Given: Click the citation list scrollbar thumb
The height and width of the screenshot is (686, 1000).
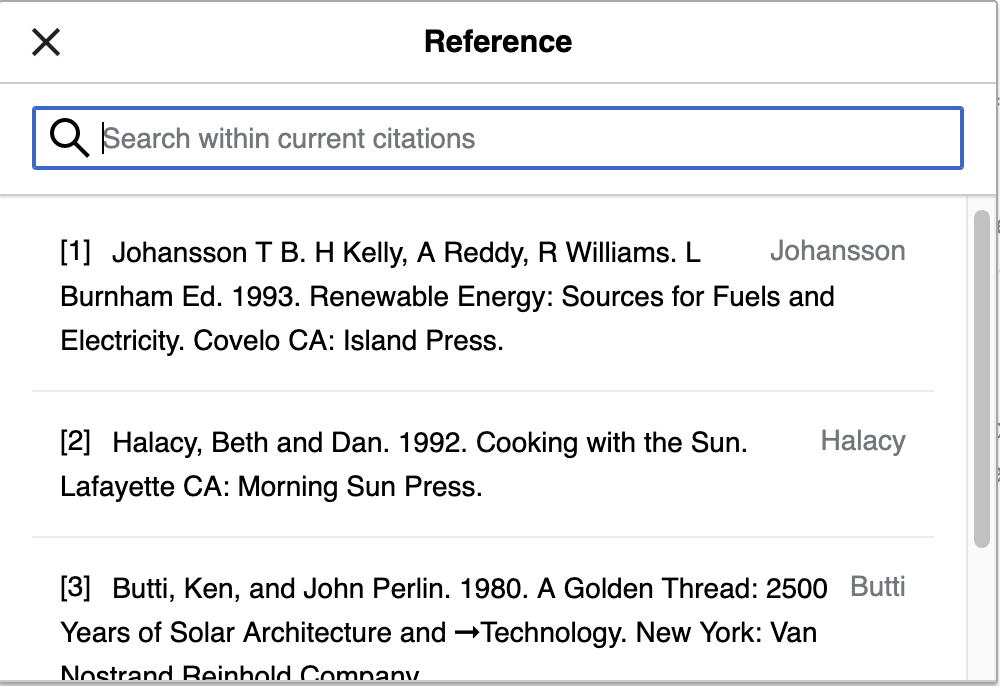Looking at the screenshot, I should click(981, 380).
